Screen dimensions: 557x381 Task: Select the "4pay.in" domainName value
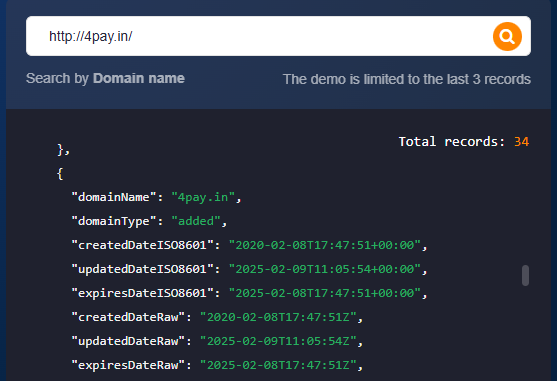pyautogui.click(x=203, y=197)
